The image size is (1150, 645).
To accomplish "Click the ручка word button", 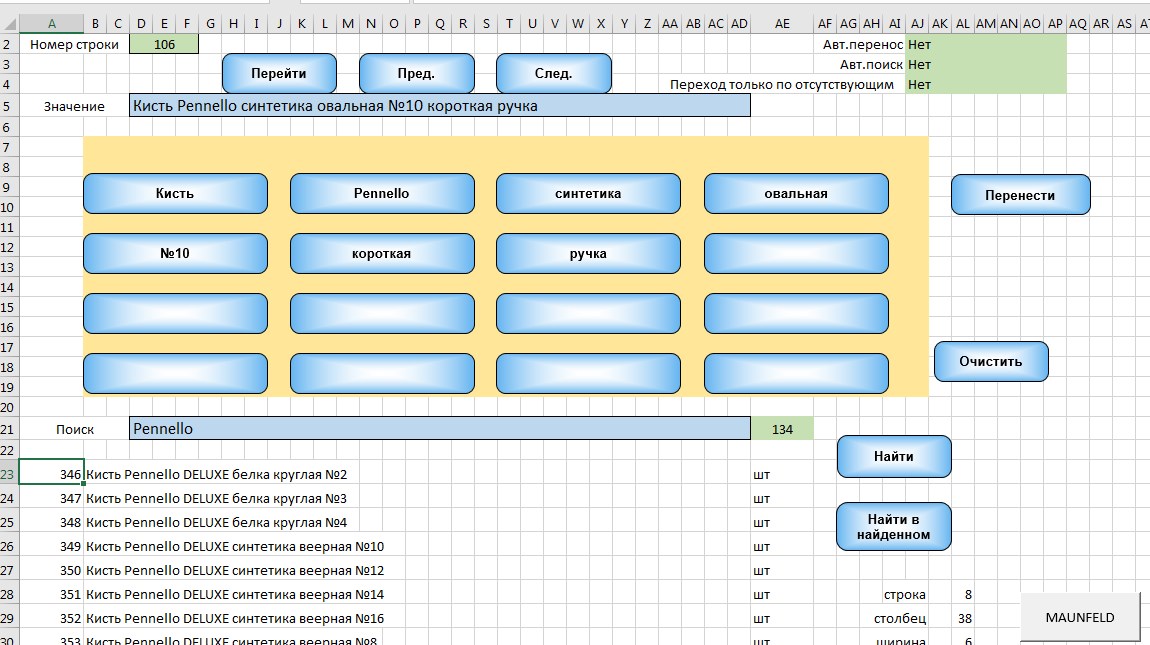I will 588,254.
